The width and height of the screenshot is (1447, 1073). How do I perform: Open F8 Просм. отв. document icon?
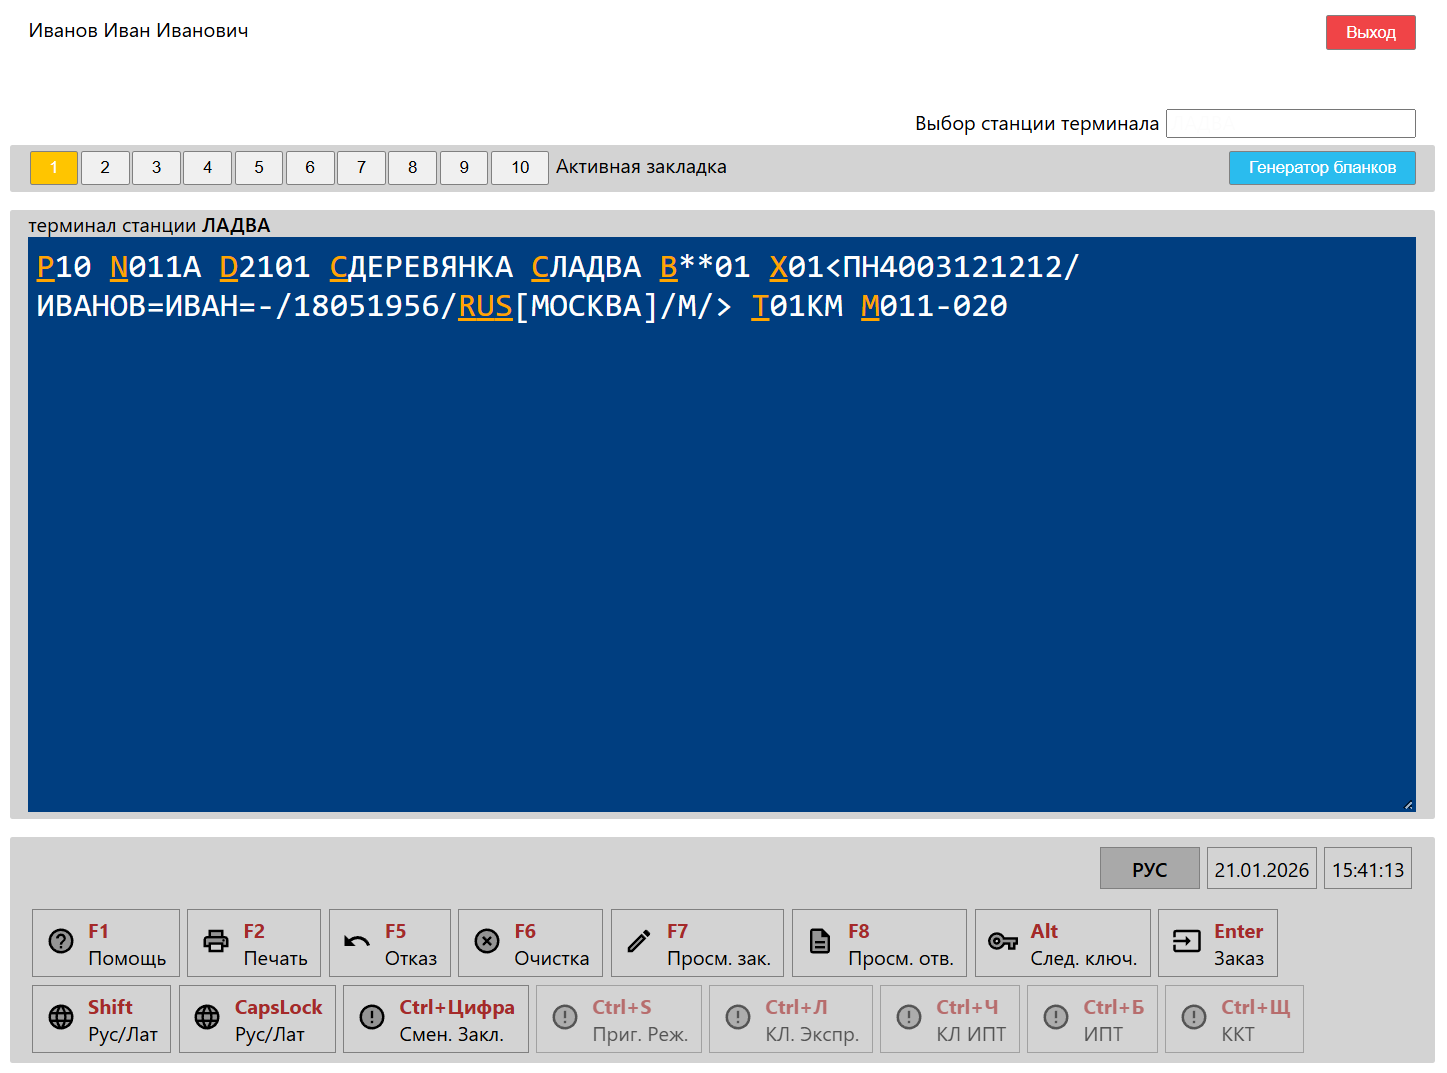[x=820, y=942]
